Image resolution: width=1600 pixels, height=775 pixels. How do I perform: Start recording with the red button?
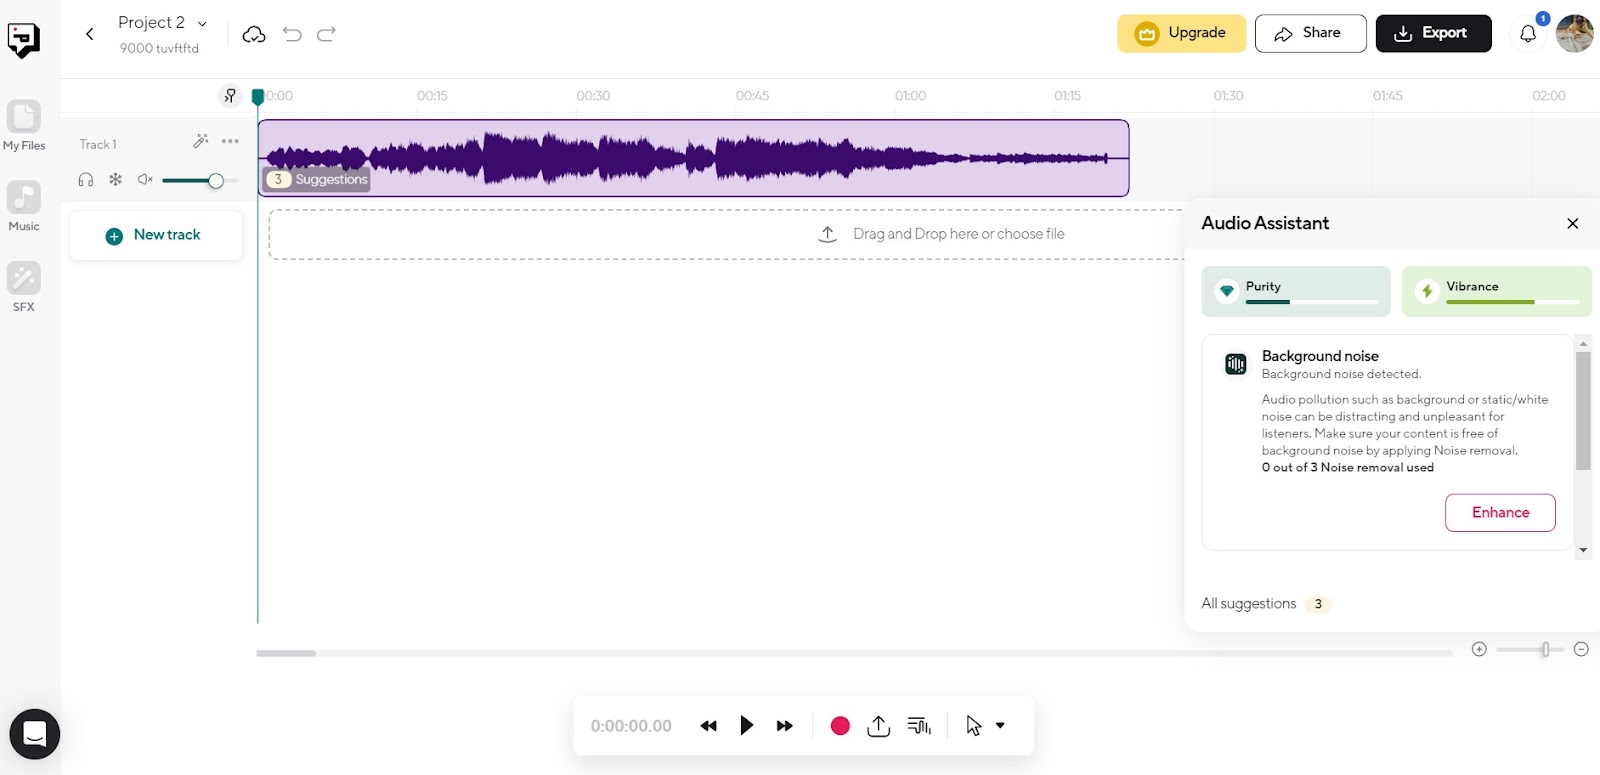pos(840,726)
